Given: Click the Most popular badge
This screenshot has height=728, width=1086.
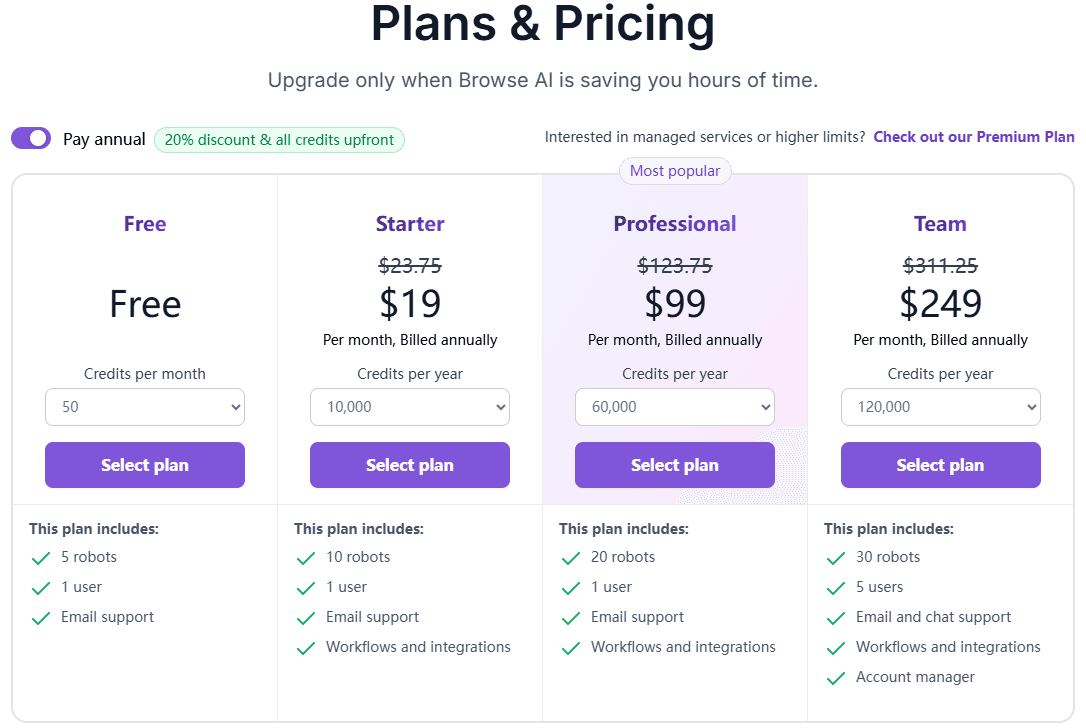Looking at the screenshot, I should tap(675, 171).
